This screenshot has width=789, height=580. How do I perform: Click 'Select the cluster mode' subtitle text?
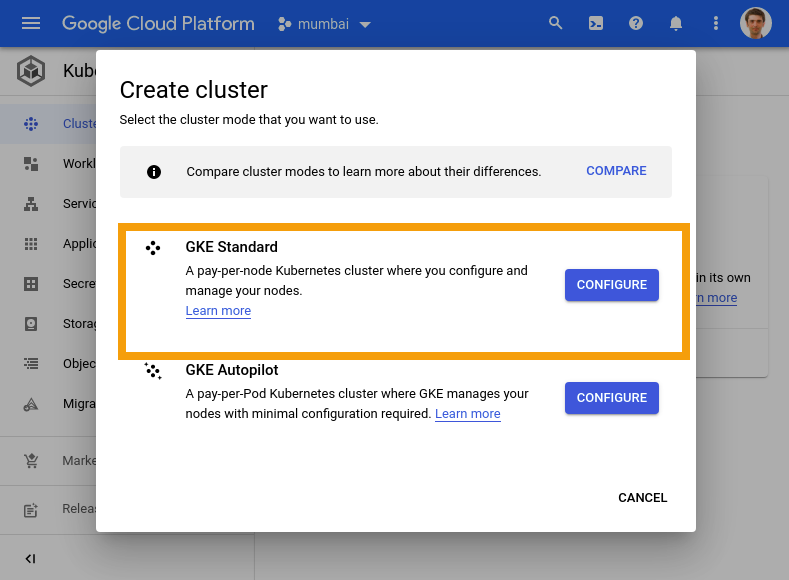tap(249, 120)
